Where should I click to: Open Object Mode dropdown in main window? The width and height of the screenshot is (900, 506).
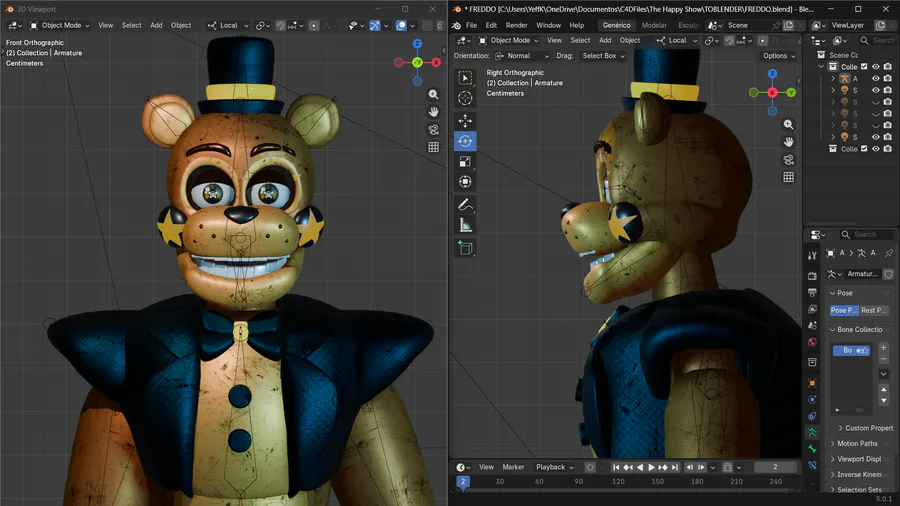[509, 41]
